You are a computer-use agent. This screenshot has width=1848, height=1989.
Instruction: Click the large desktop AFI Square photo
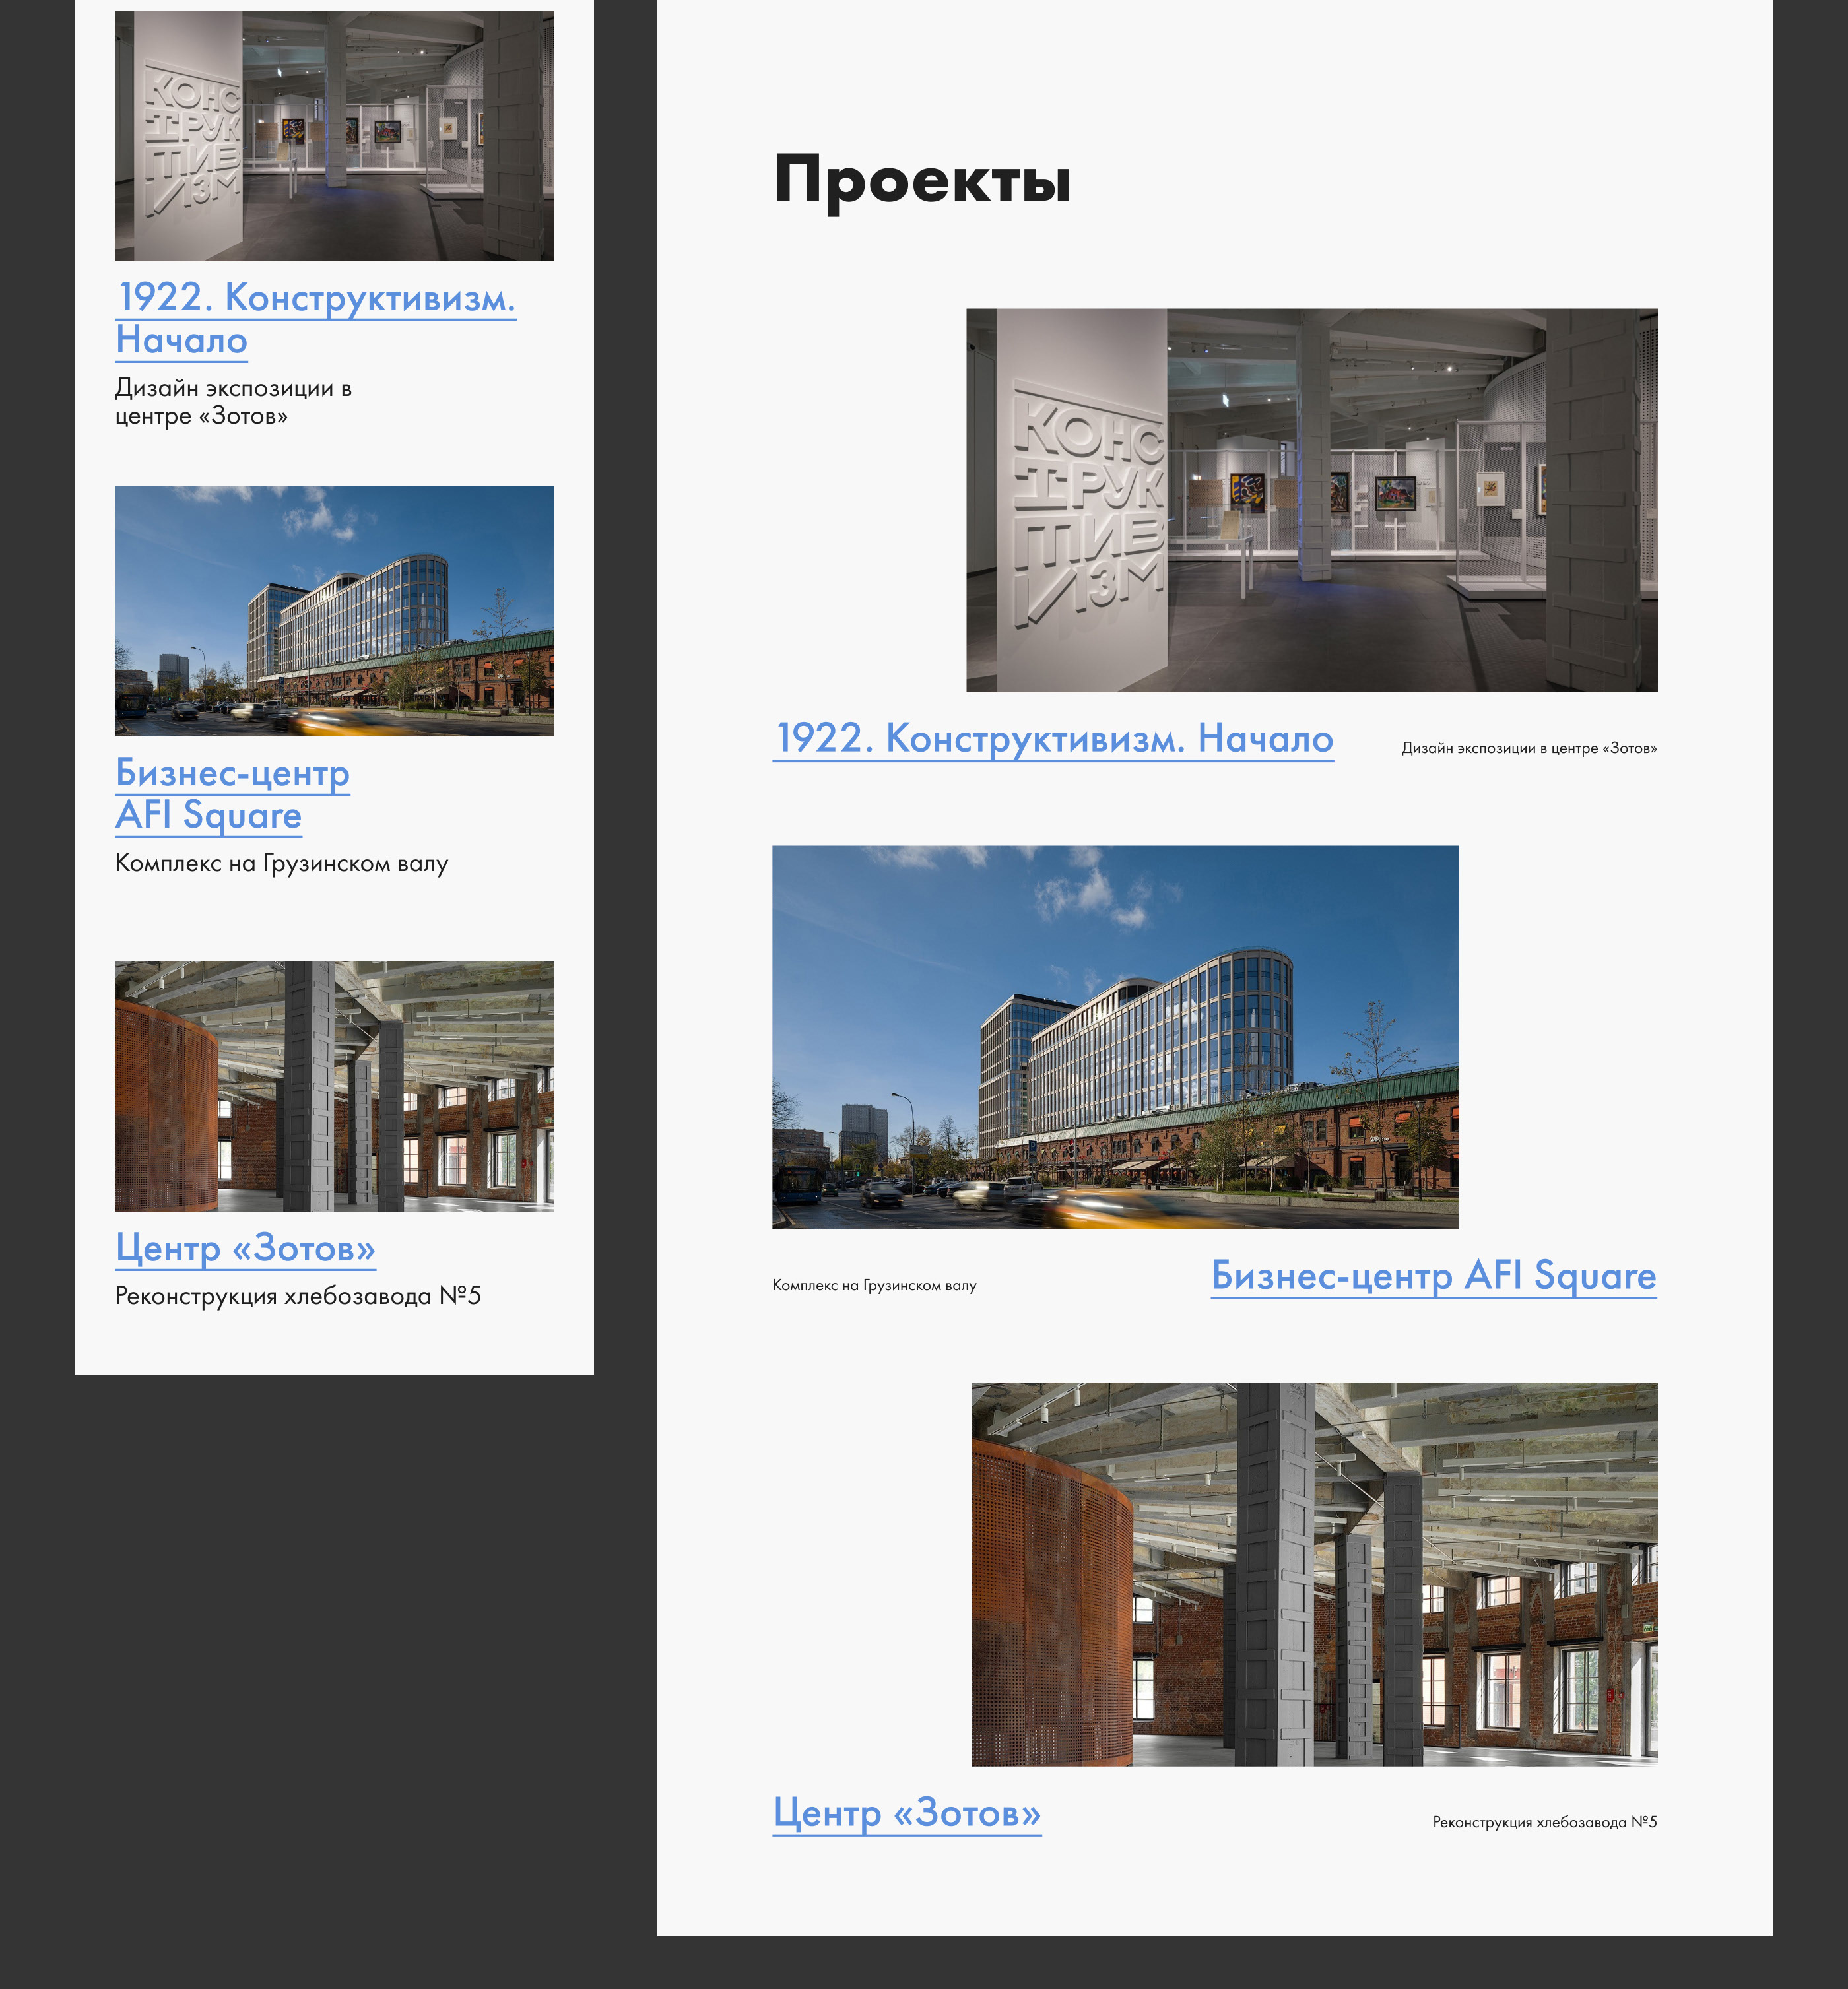coord(1115,1037)
